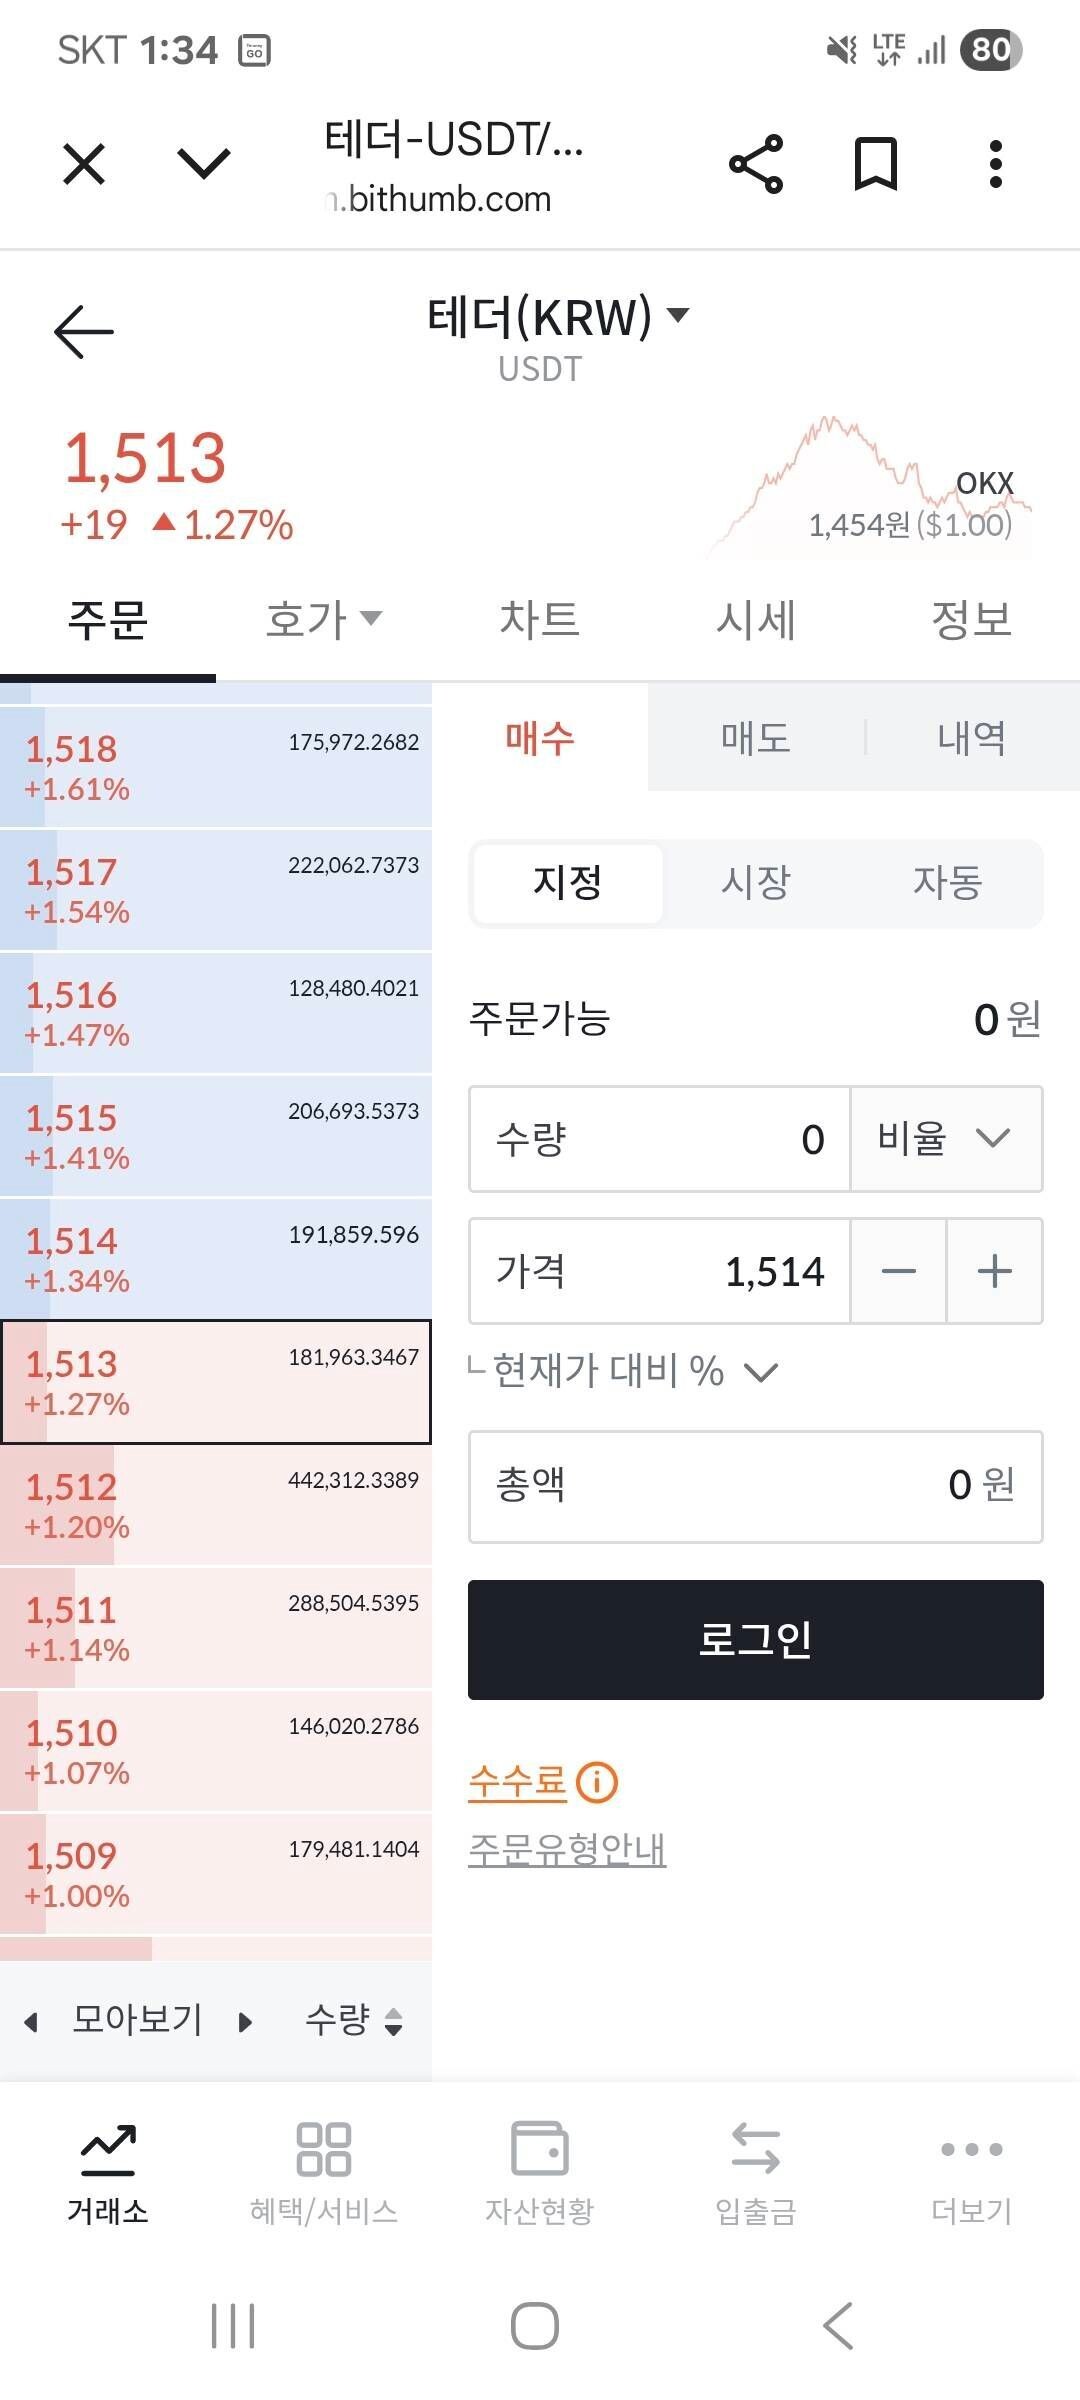The width and height of the screenshot is (1080, 2400).
Task: Switch to the 매도 sell tab
Action: (x=755, y=738)
